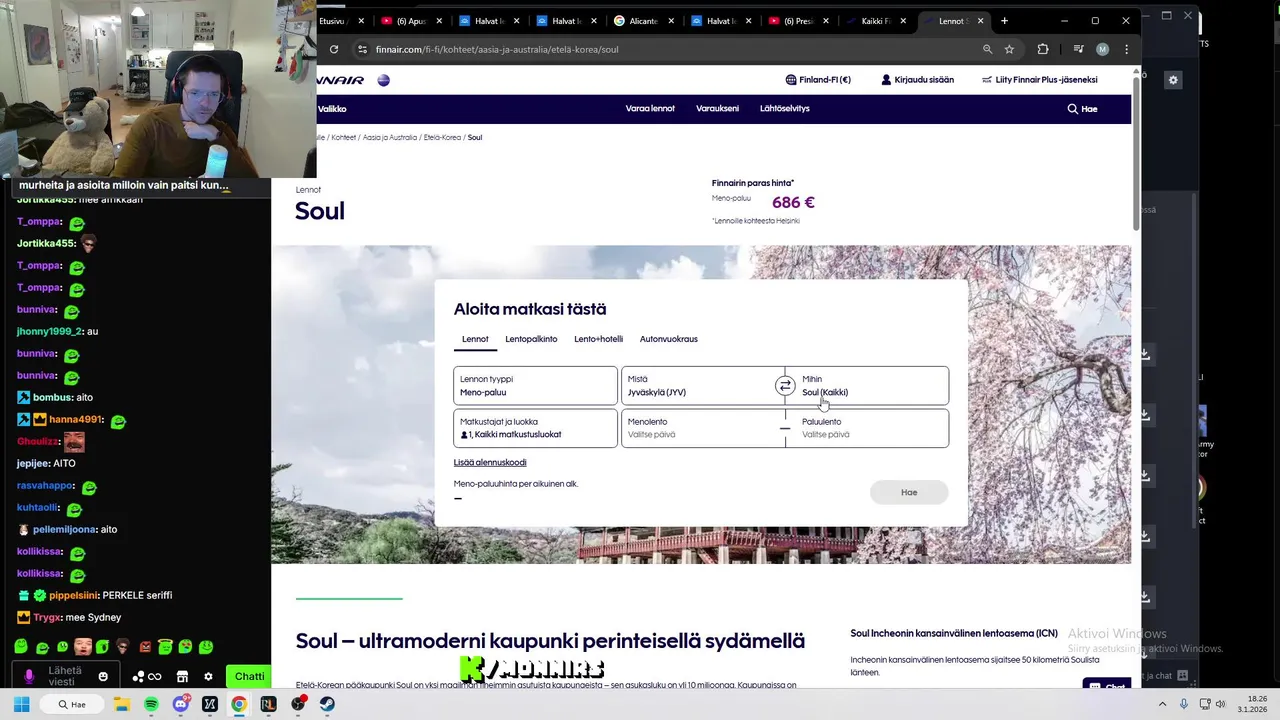Open the emoji picker in chat input
The width and height of the screenshot is (1280, 720).
pyautogui.click(x=102, y=676)
